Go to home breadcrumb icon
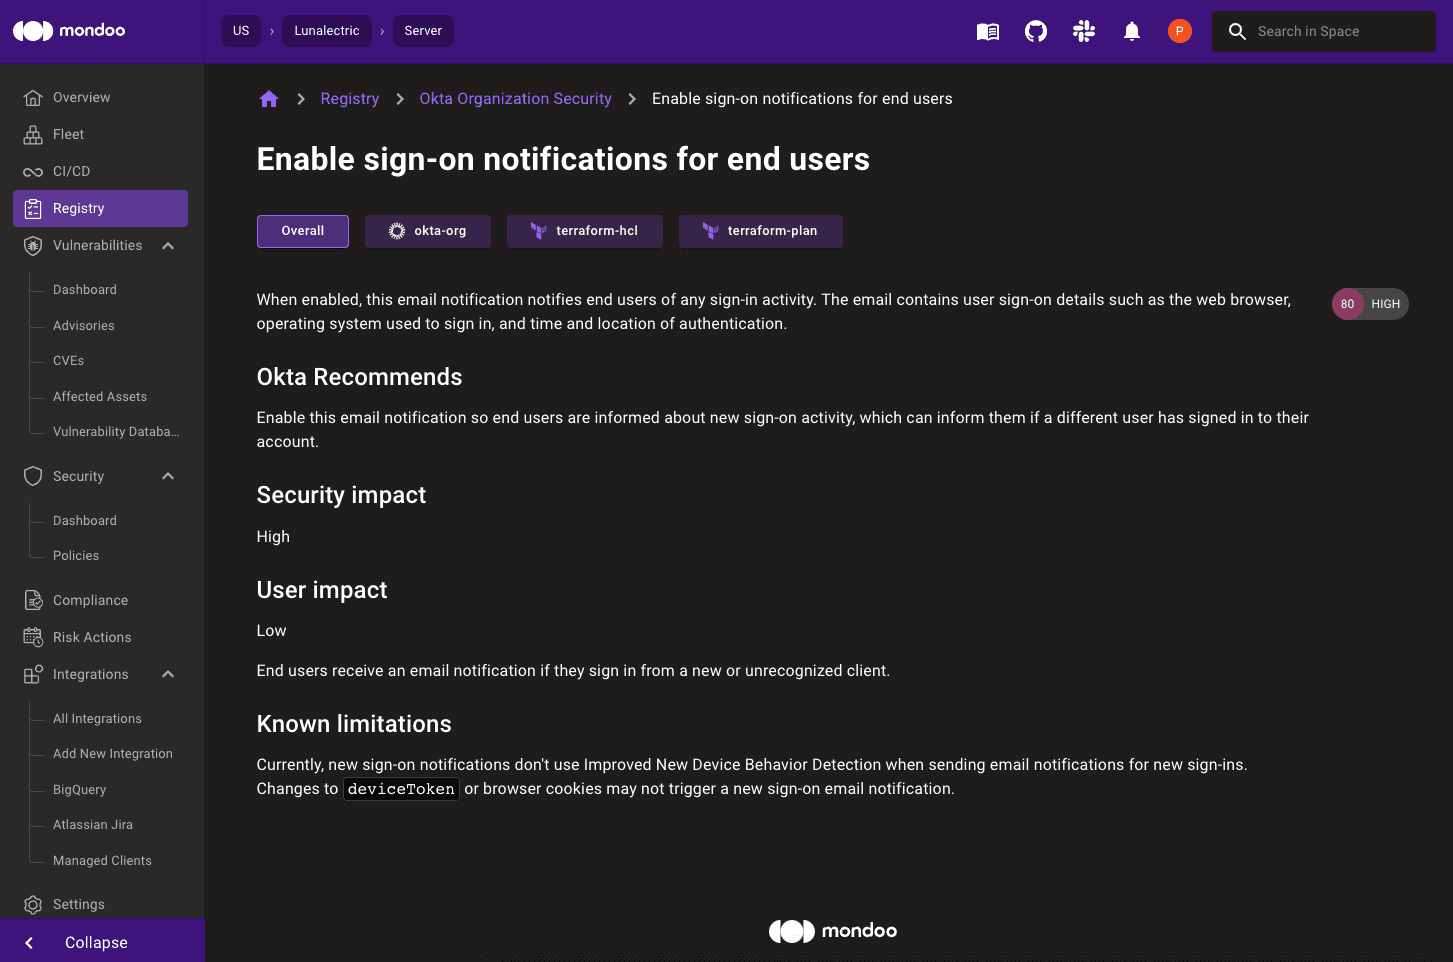1453x962 pixels. click(269, 99)
